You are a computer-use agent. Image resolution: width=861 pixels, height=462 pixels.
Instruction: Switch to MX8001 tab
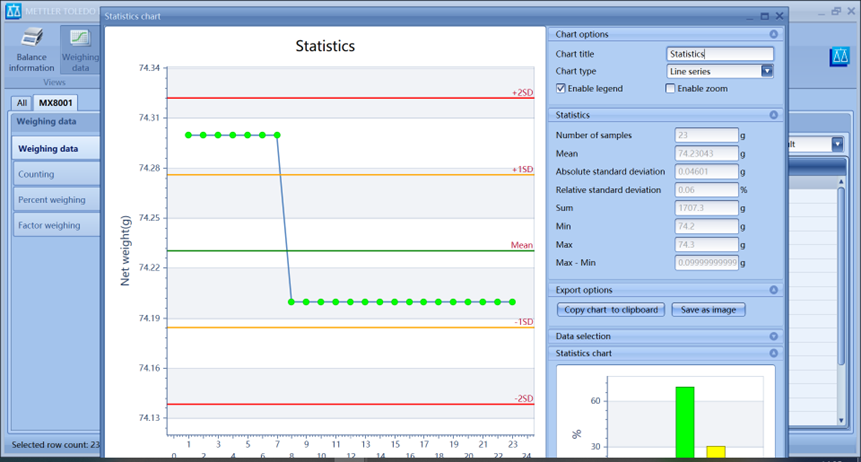click(x=55, y=103)
